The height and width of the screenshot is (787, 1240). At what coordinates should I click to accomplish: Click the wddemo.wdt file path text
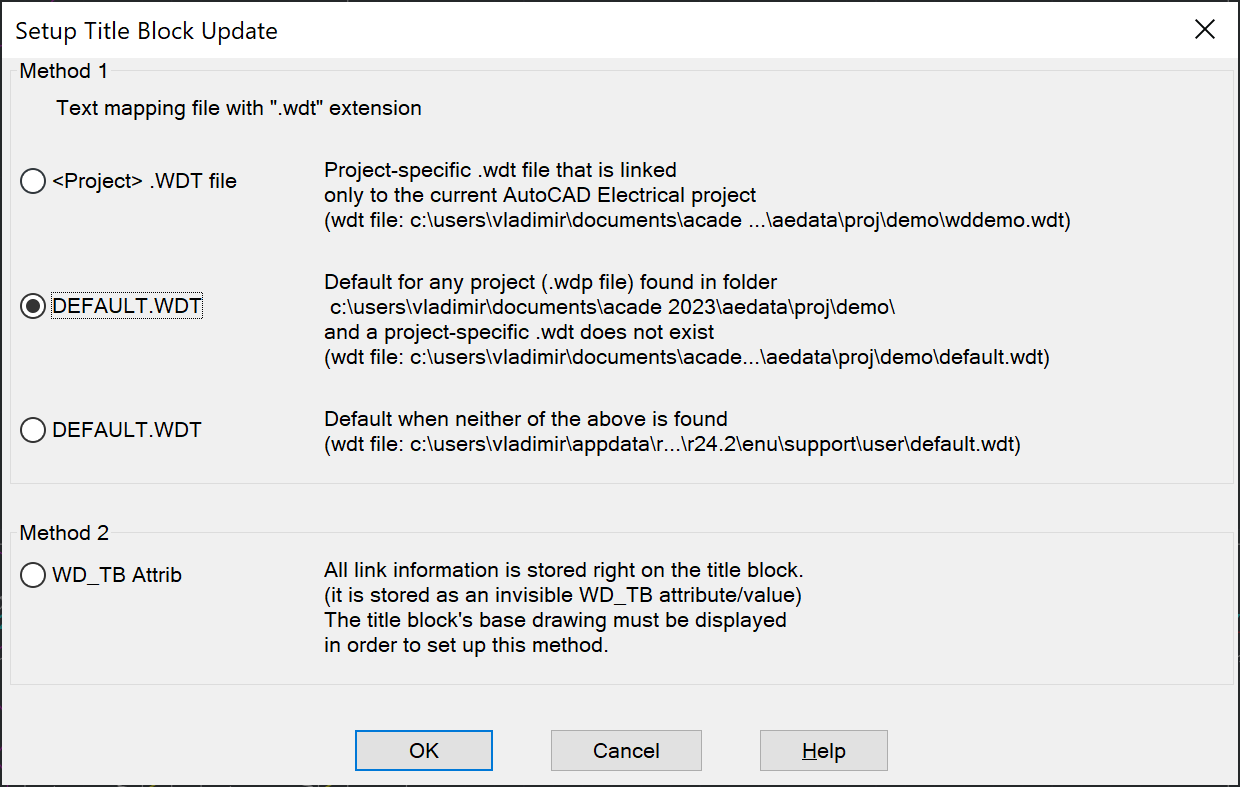point(697,219)
